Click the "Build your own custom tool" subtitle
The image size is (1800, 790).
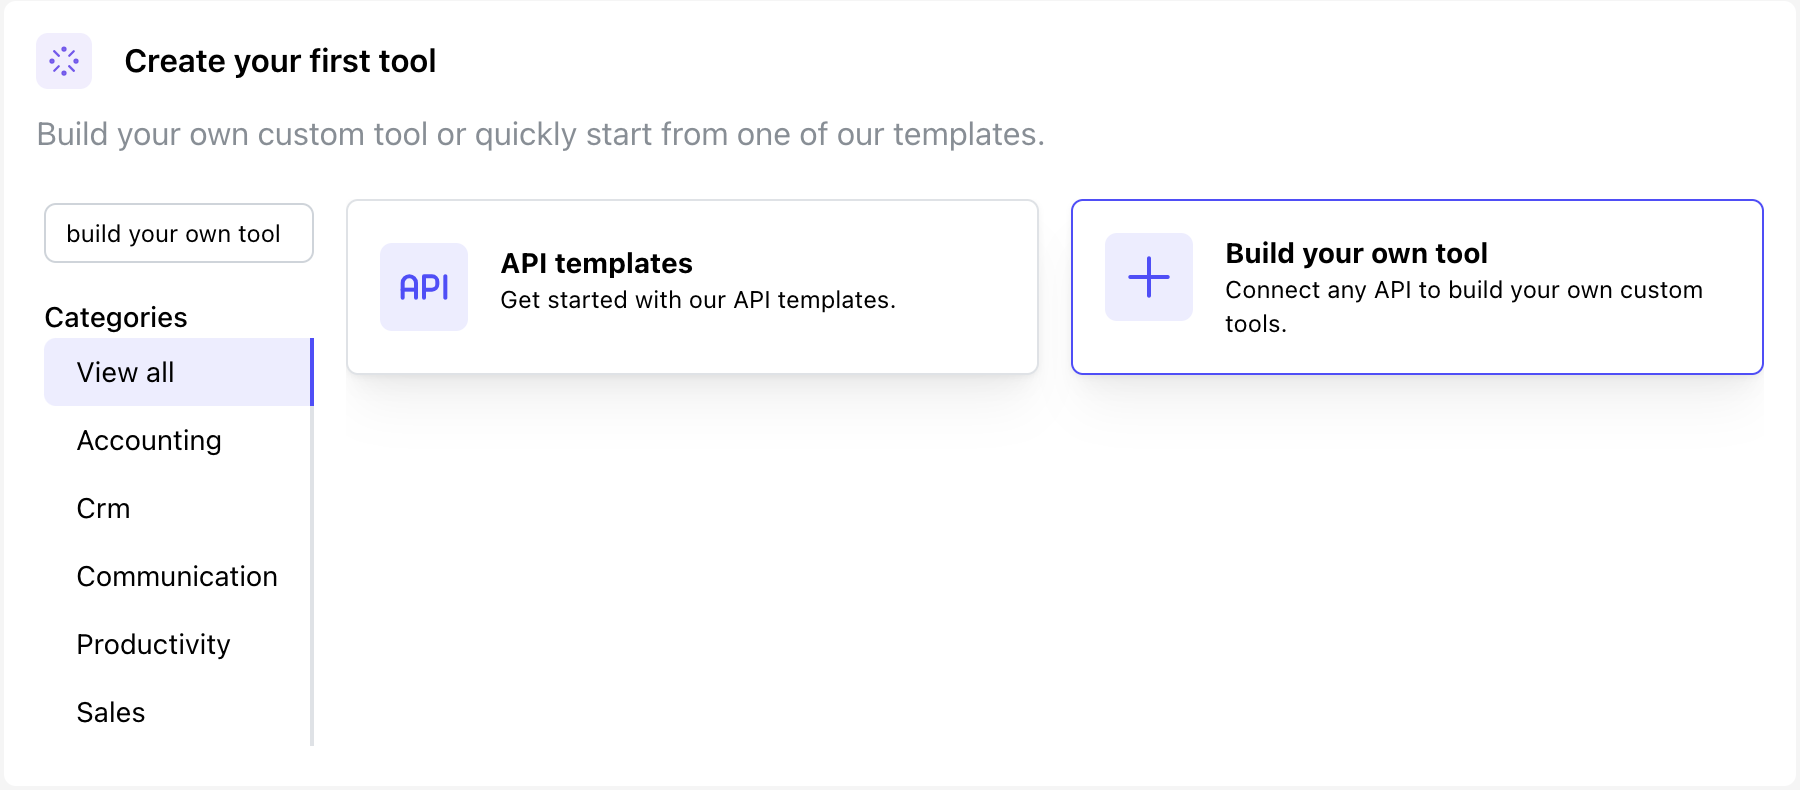540,134
